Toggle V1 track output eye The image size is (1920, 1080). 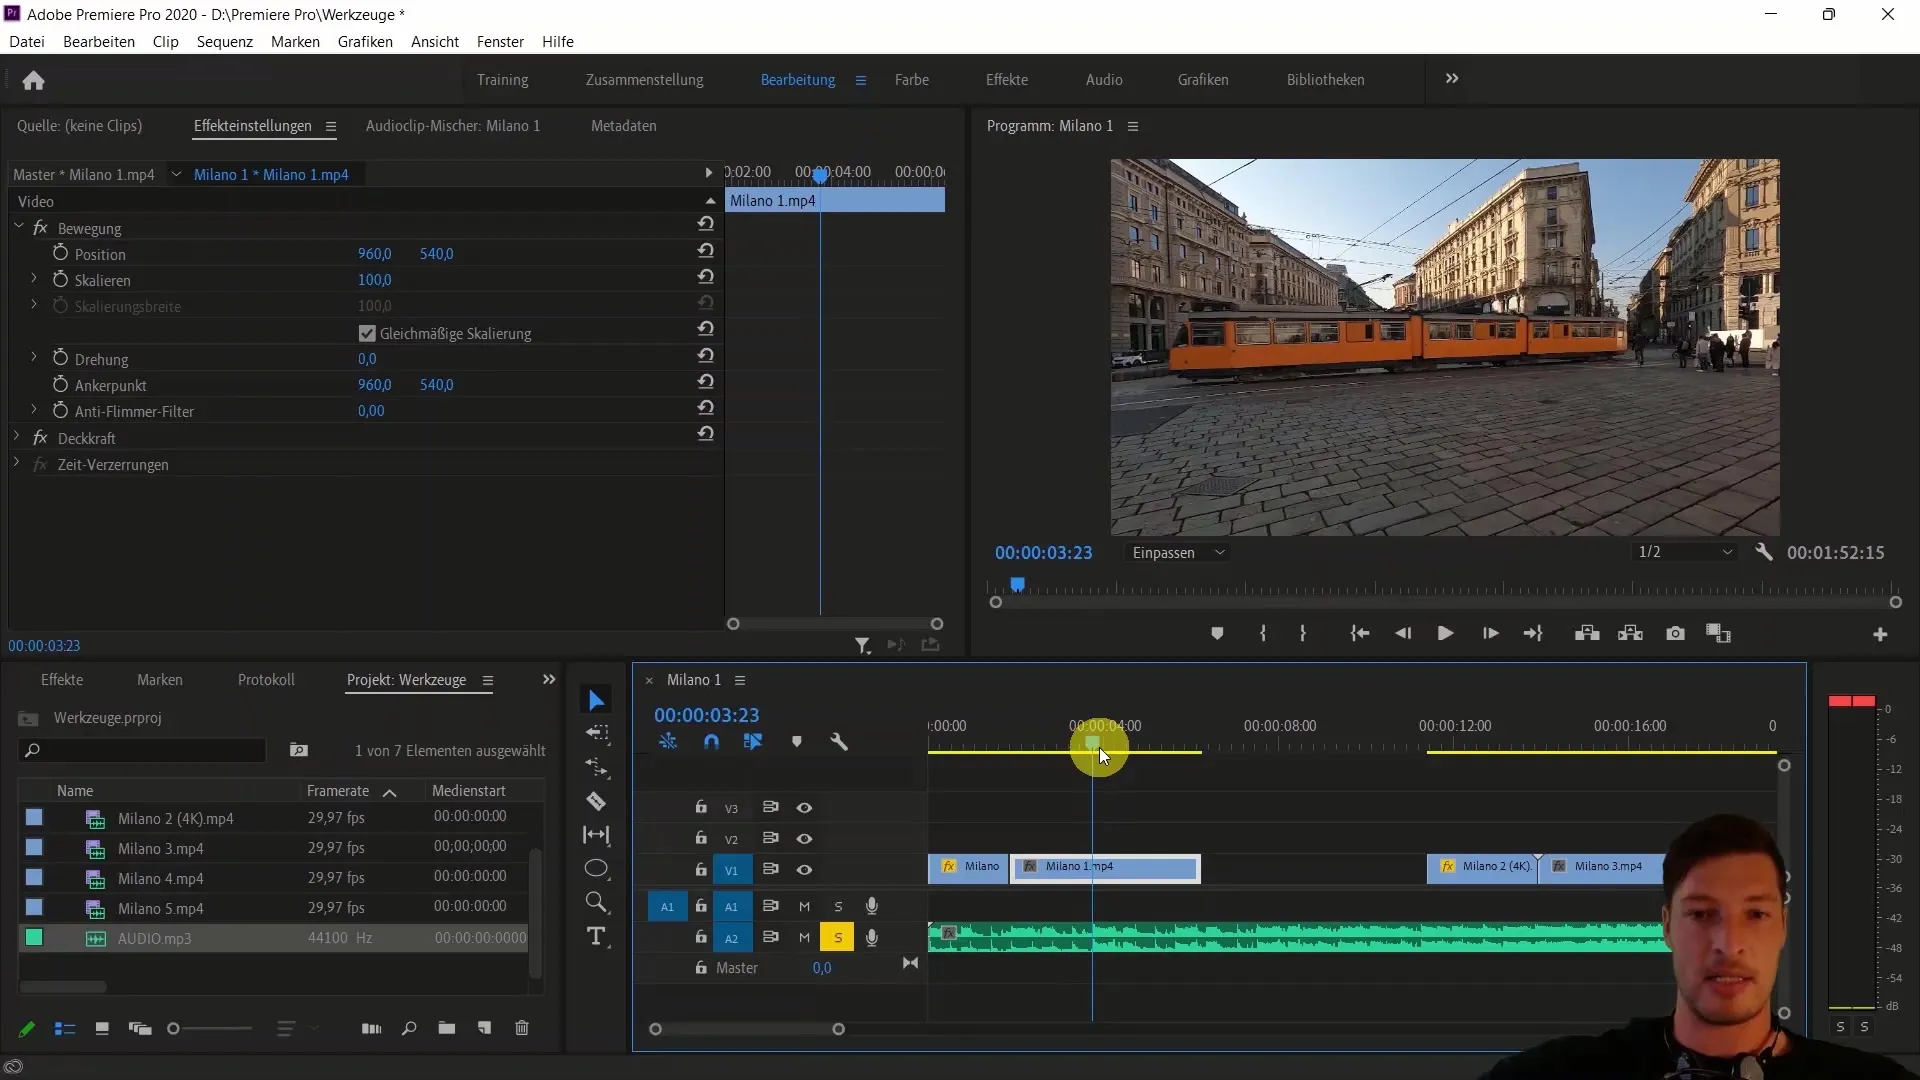click(804, 870)
